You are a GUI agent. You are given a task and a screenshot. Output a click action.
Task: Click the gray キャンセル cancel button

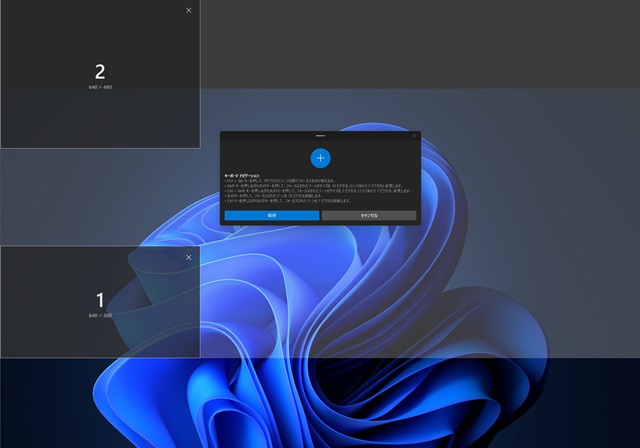pyautogui.click(x=369, y=215)
